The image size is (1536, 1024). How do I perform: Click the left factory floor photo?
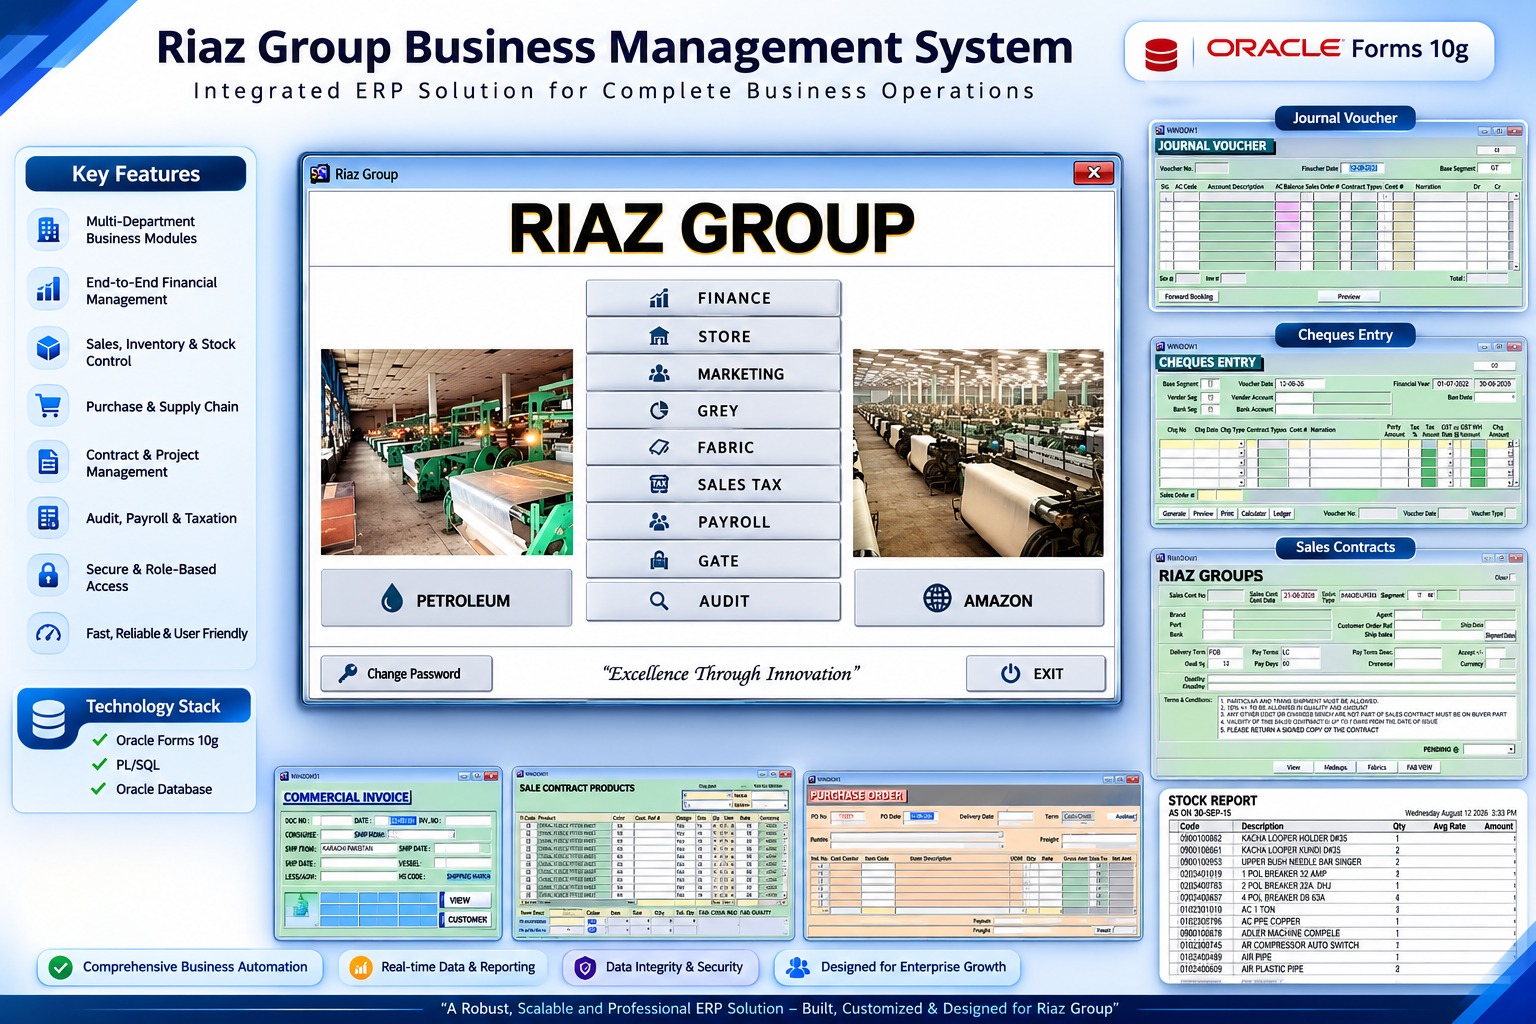447,452
